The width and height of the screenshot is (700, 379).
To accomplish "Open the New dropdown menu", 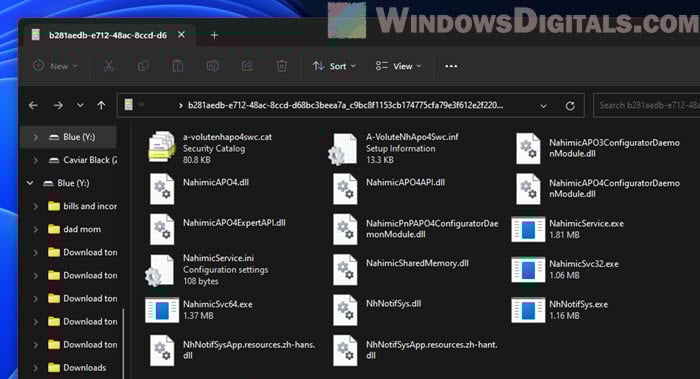I will tap(55, 66).
